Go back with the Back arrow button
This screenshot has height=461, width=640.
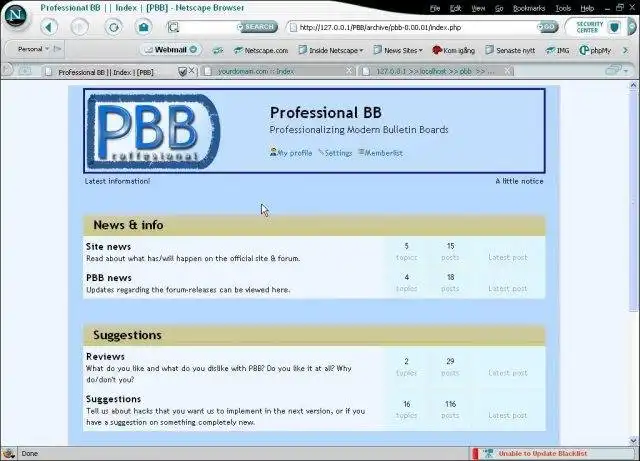pos(49,27)
